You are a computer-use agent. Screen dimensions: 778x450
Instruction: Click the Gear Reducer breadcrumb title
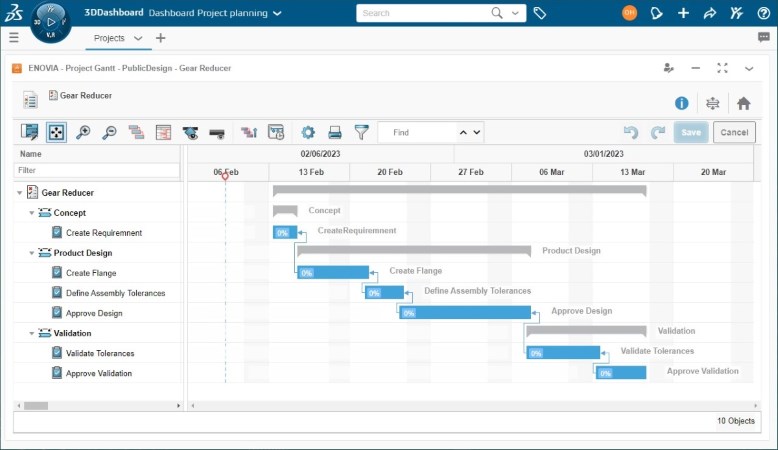pyautogui.click(x=85, y=95)
